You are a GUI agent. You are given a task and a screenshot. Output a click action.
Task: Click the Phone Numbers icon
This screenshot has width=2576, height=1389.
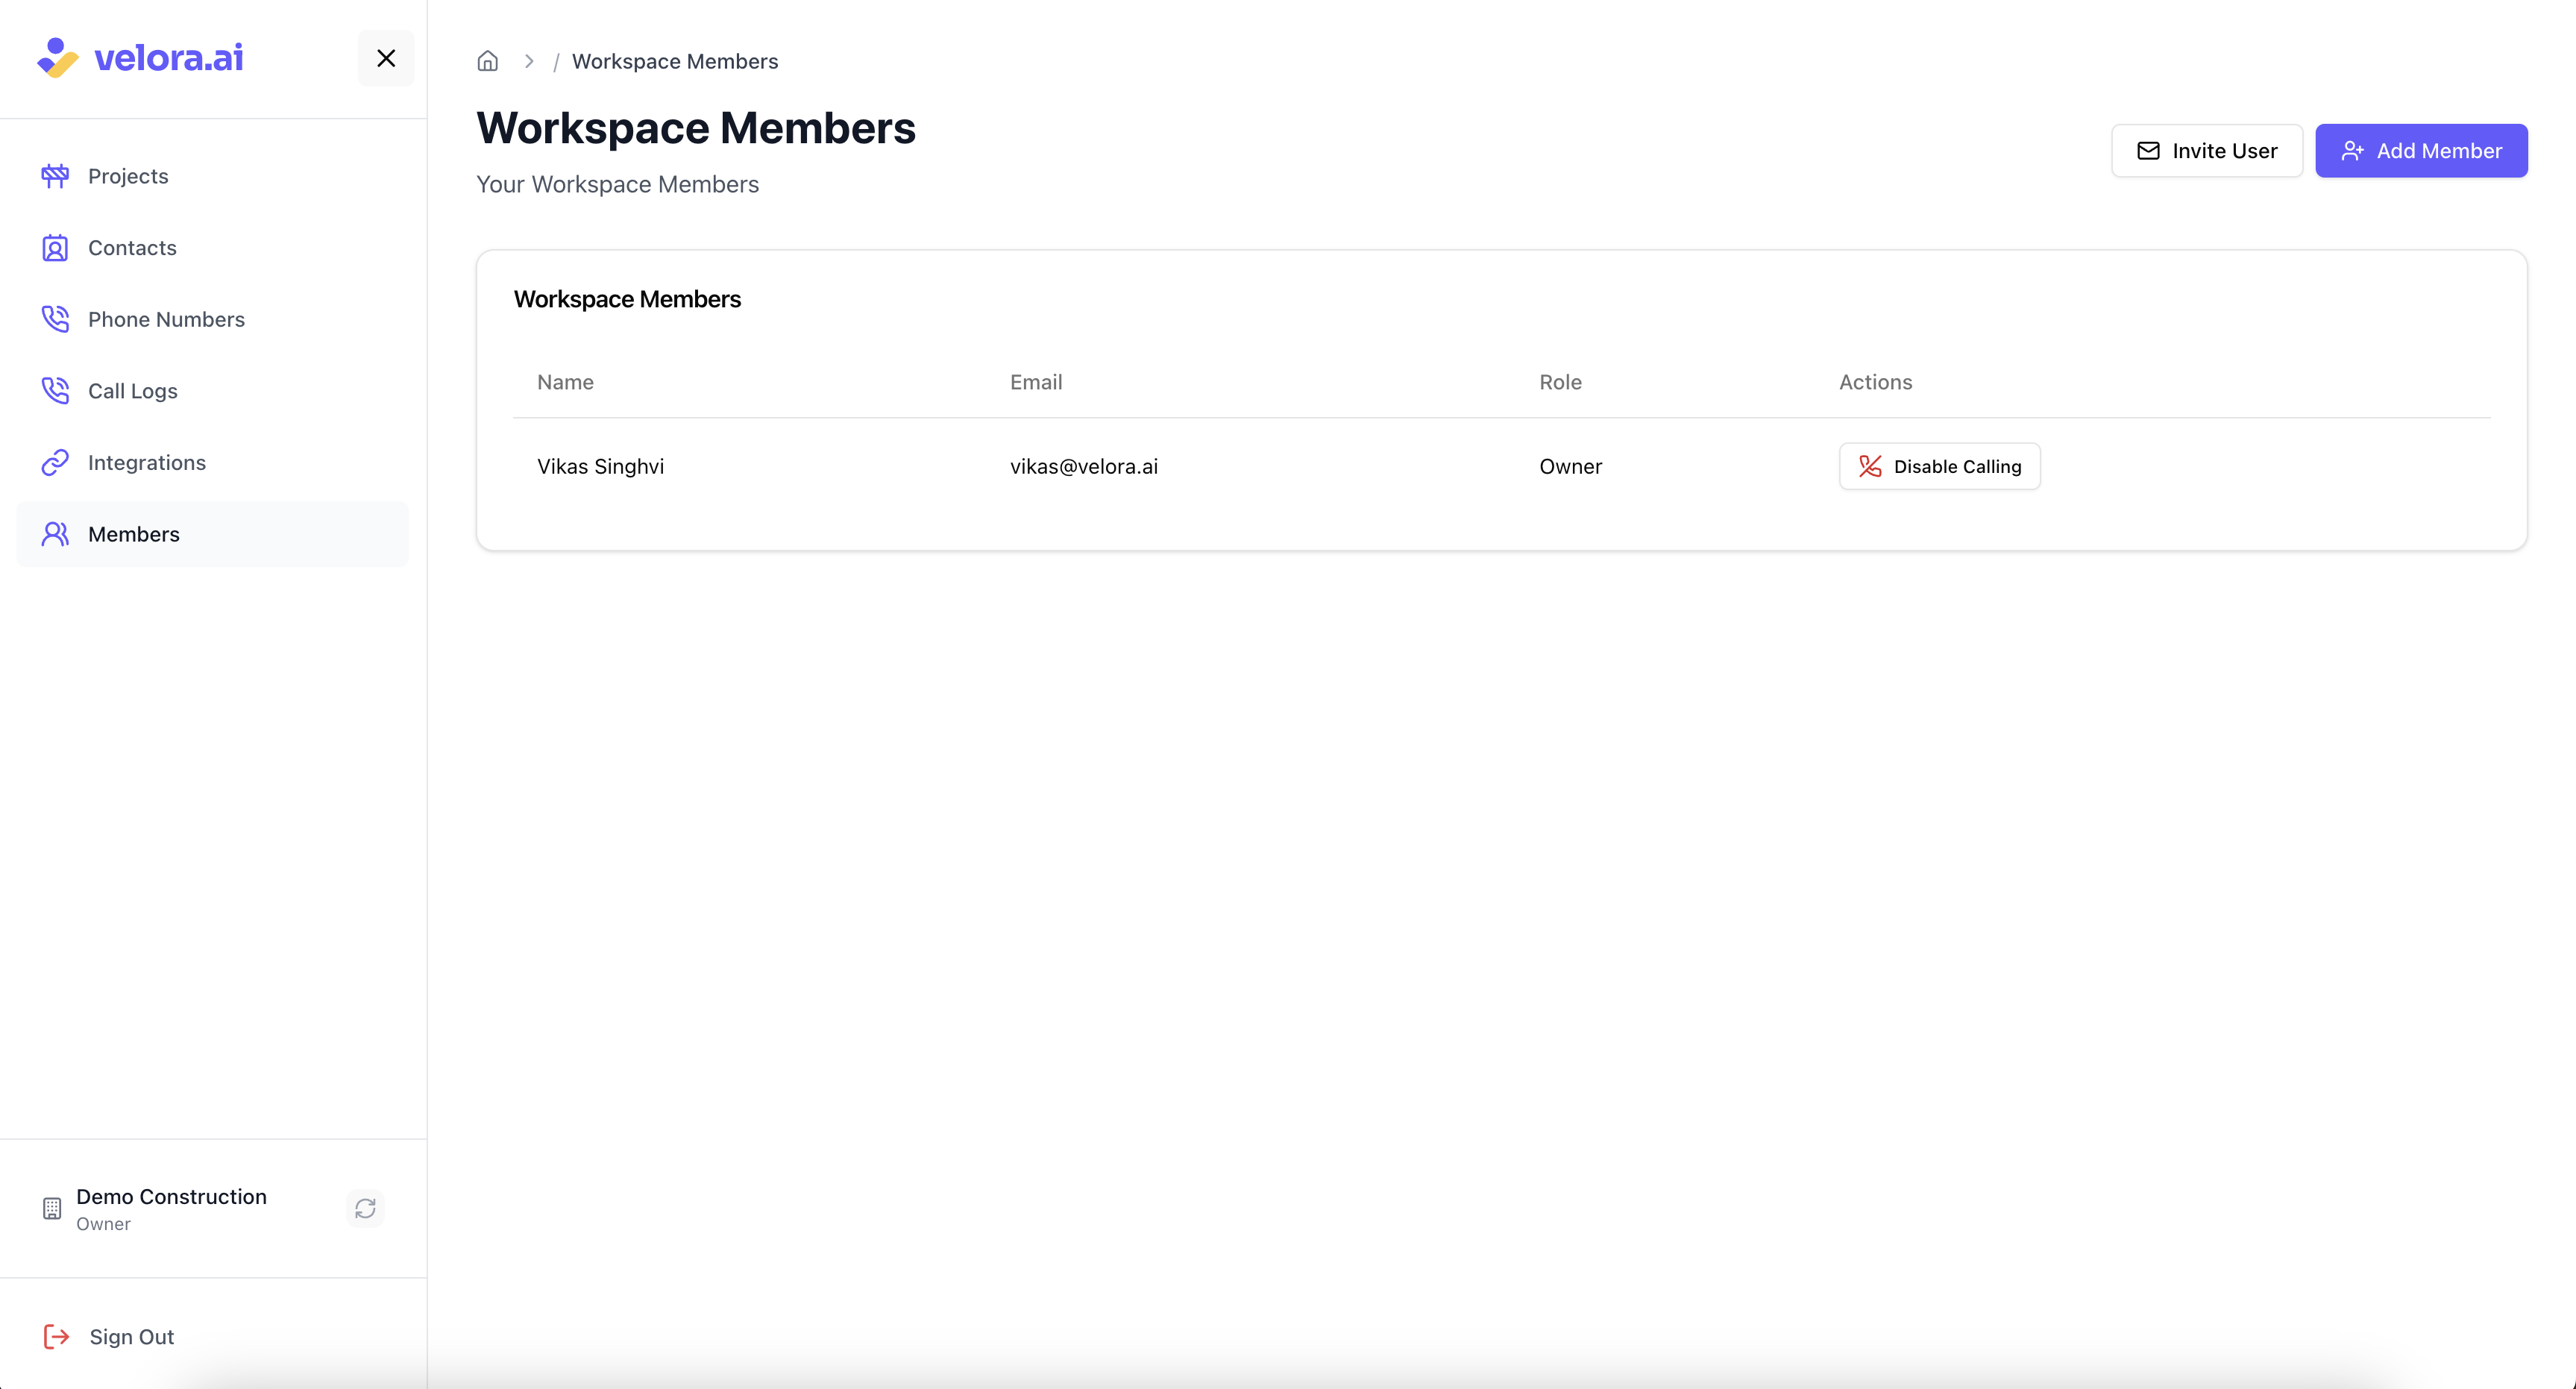click(55, 319)
